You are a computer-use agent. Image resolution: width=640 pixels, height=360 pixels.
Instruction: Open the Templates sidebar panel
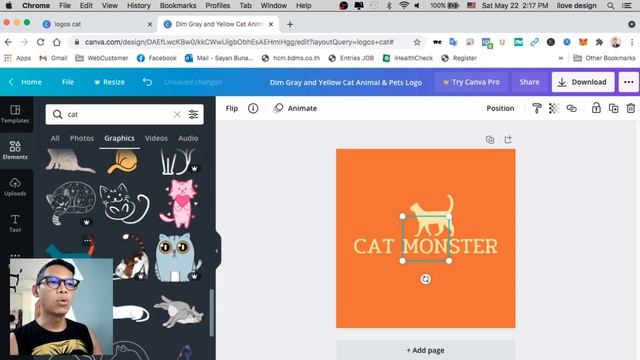coord(15,114)
